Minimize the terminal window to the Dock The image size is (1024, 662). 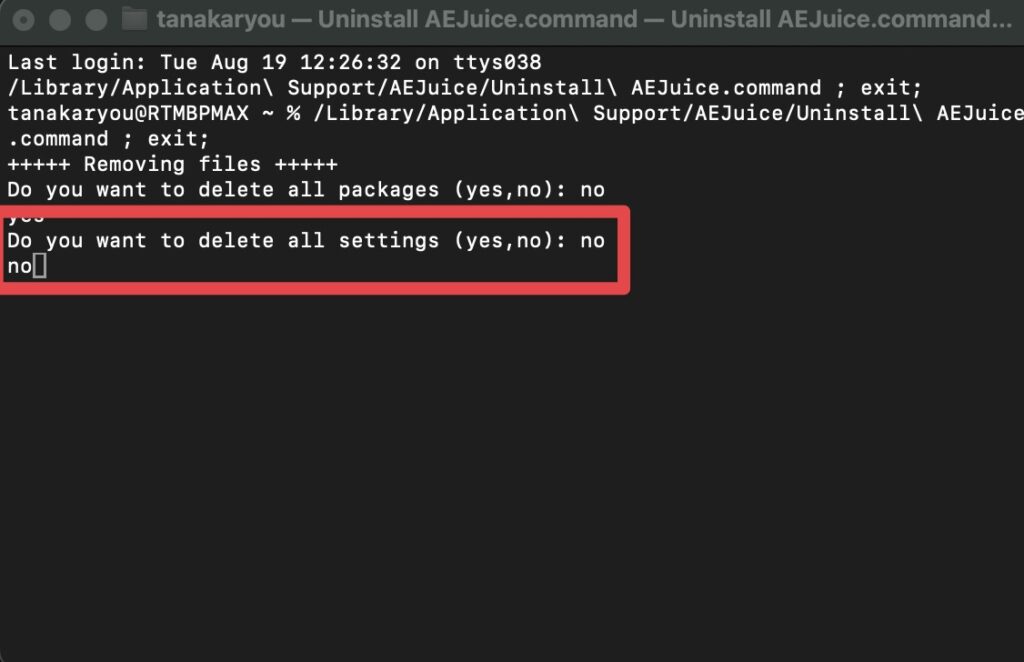60,20
